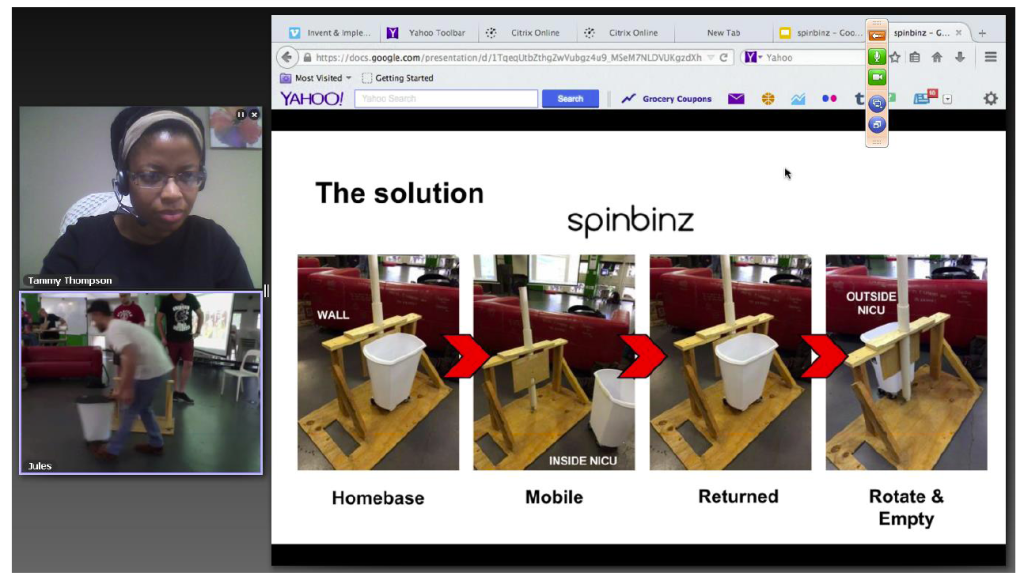The width and height of the screenshot is (1024, 580).
Task: Click the "Returned" caption
Action: click(x=738, y=496)
